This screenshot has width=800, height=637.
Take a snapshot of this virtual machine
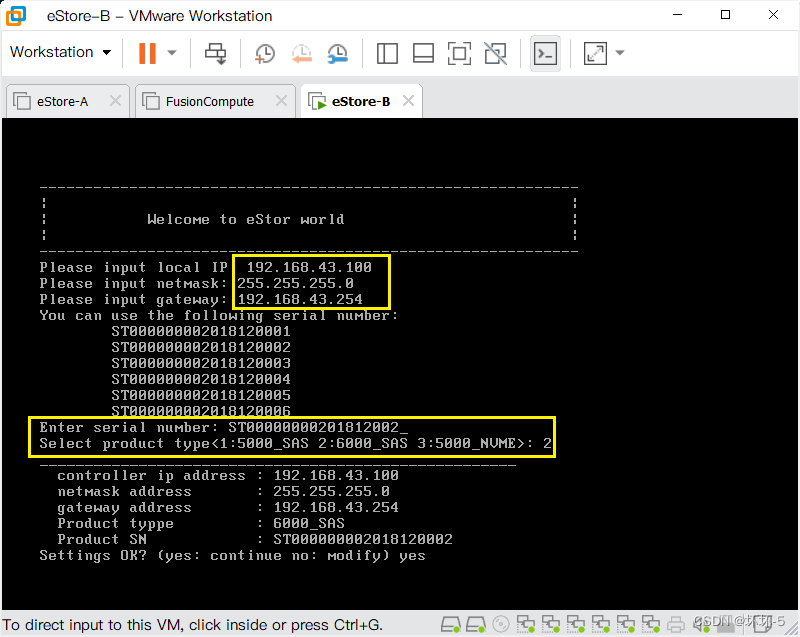265,53
